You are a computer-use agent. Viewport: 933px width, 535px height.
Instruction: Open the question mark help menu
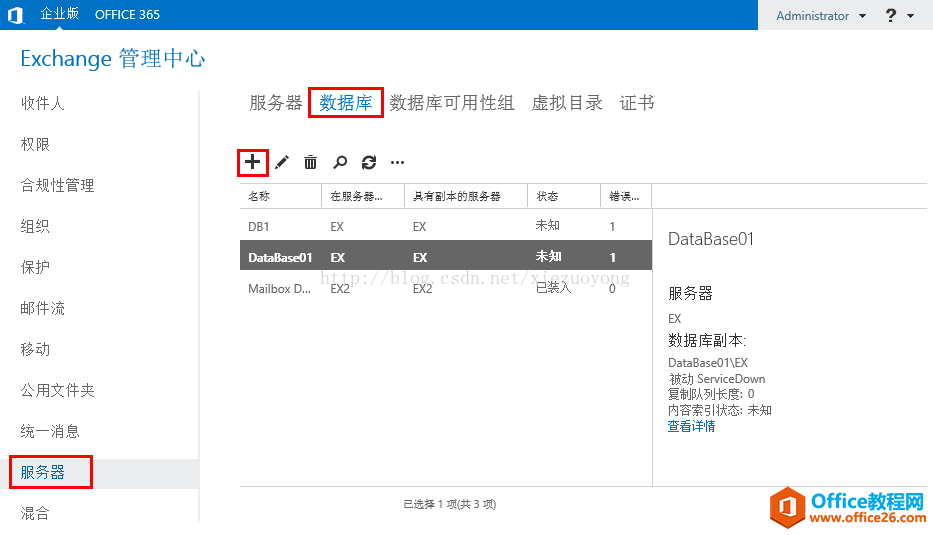coord(891,15)
